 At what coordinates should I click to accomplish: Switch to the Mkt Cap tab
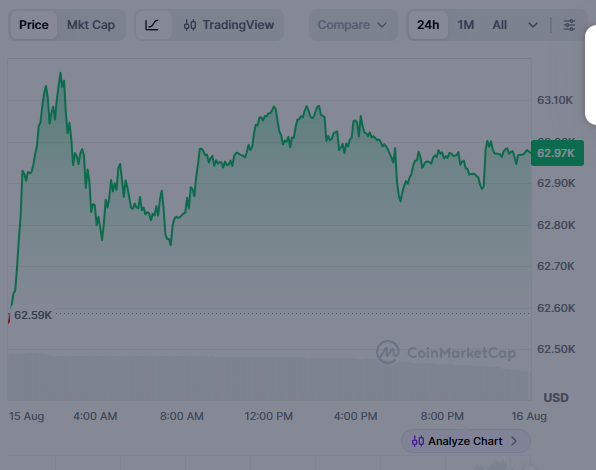pyautogui.click(x=91, y=25)
